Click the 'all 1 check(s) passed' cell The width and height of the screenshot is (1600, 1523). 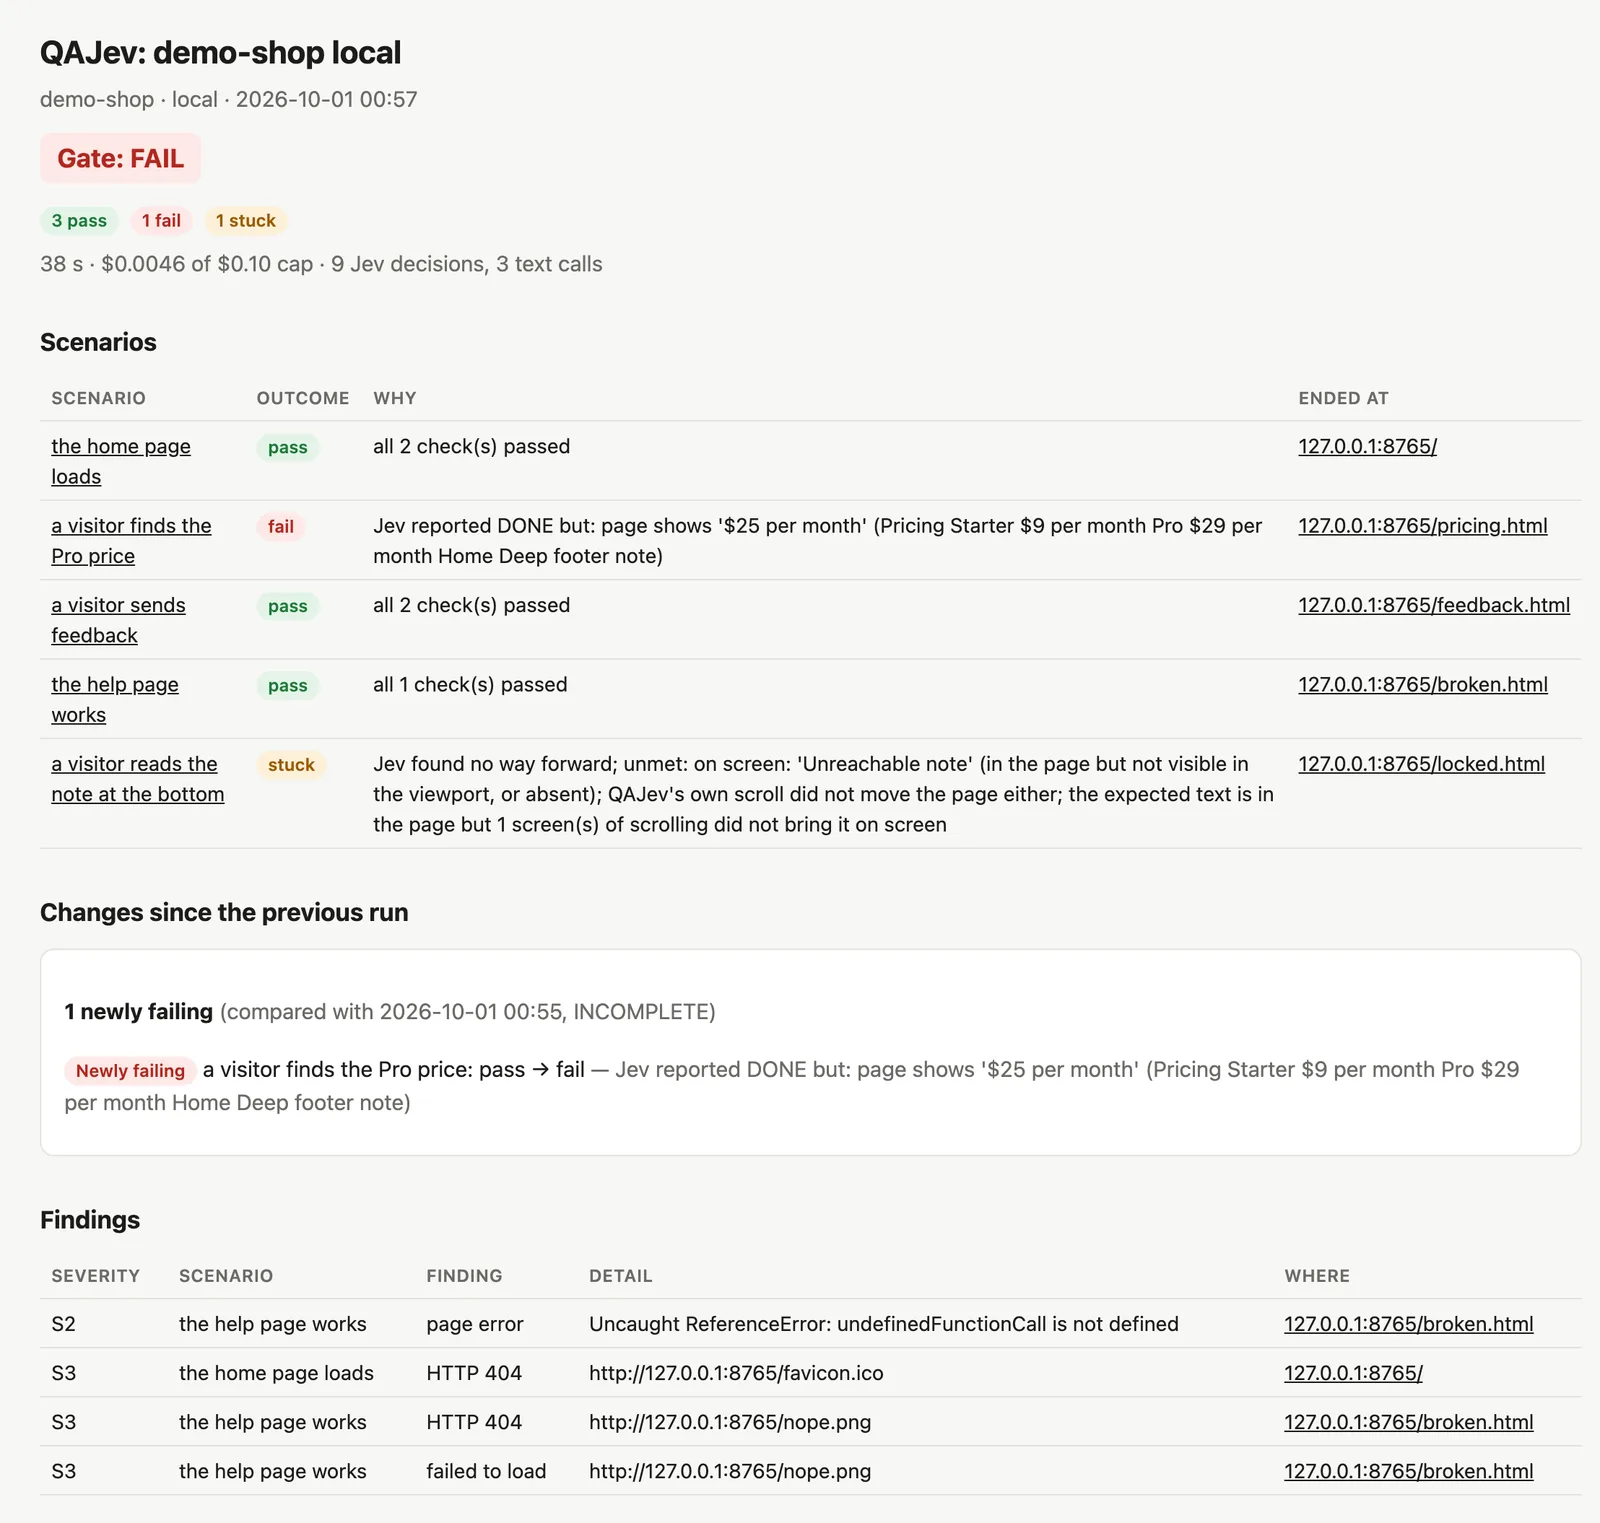[470, 684]
